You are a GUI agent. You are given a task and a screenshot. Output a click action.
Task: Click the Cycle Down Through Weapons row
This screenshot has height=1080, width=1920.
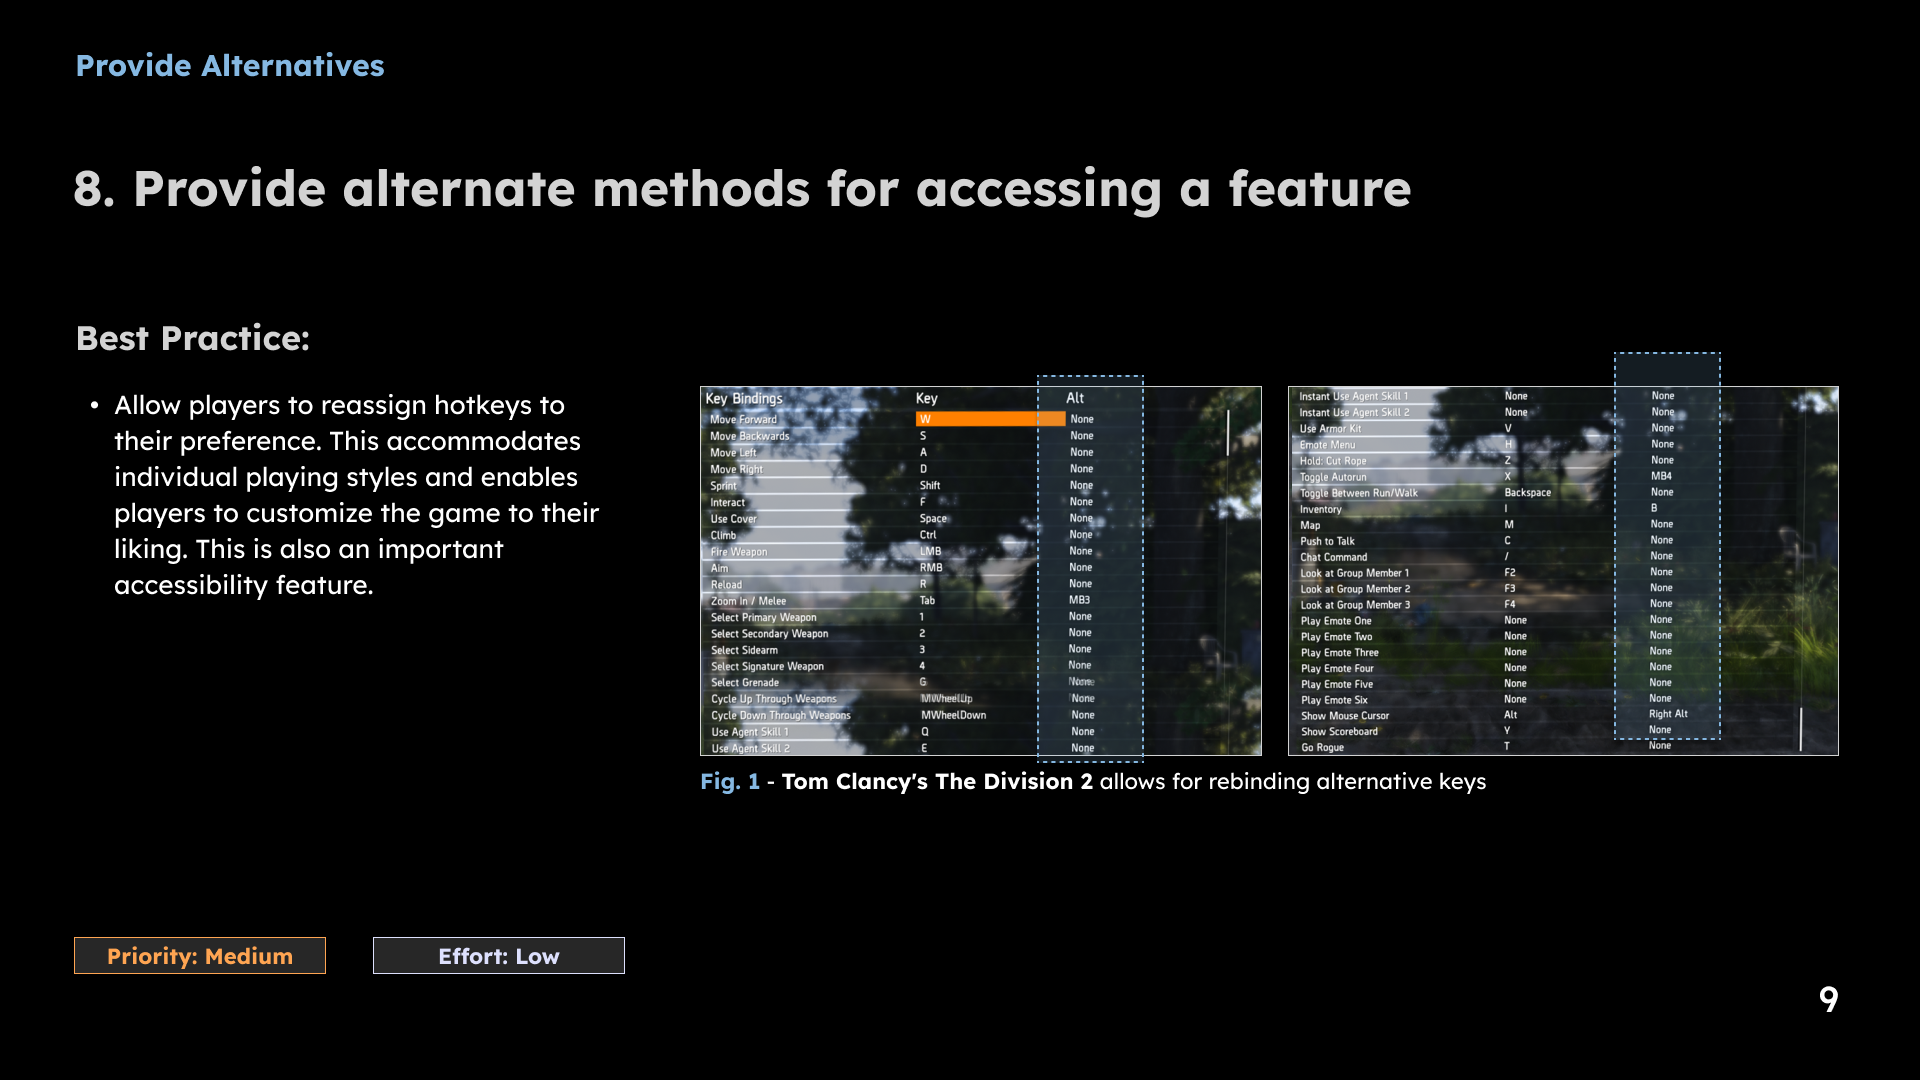click(x=780, y=716)
